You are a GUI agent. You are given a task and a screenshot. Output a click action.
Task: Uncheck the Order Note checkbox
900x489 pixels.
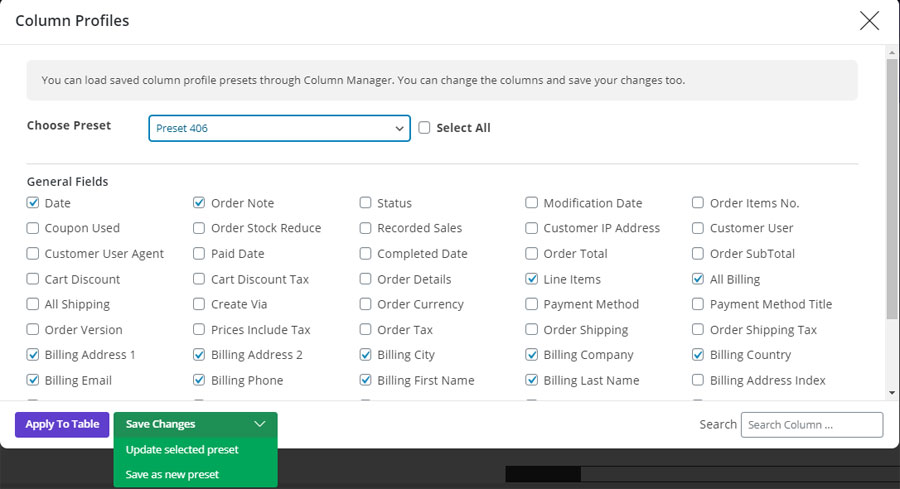coord(200,203)
